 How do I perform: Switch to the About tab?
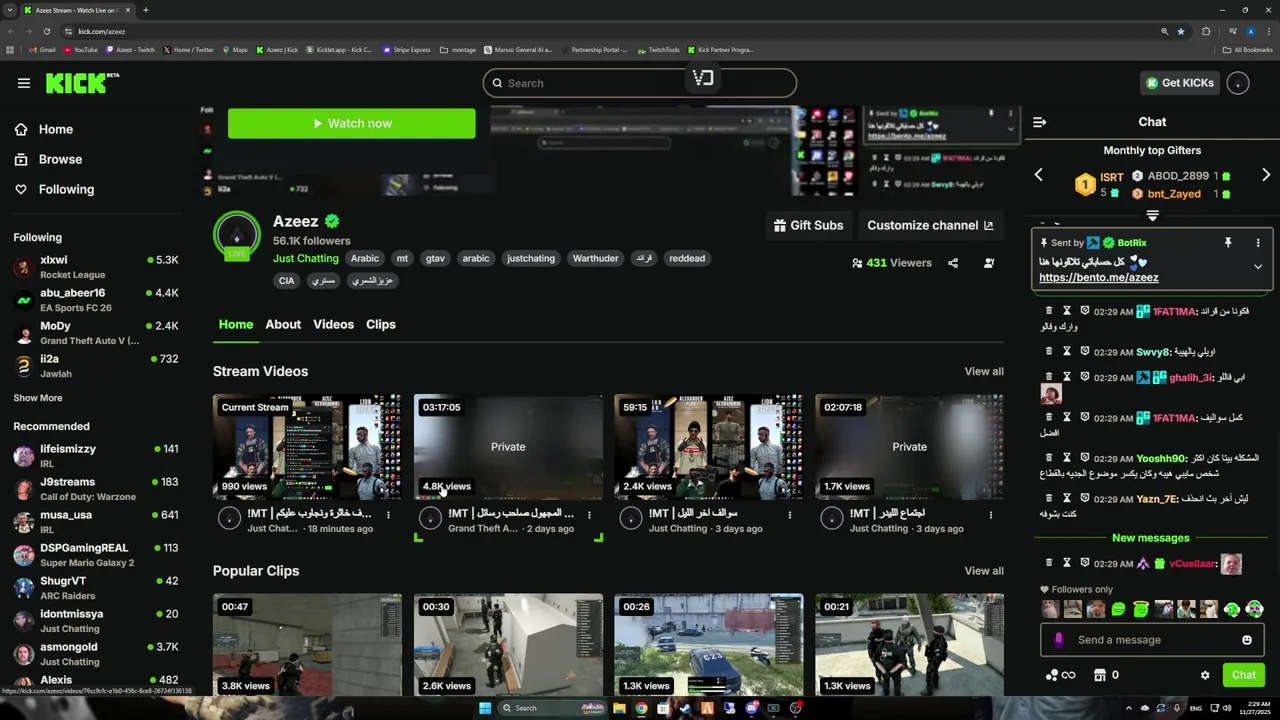click(283, 324)
